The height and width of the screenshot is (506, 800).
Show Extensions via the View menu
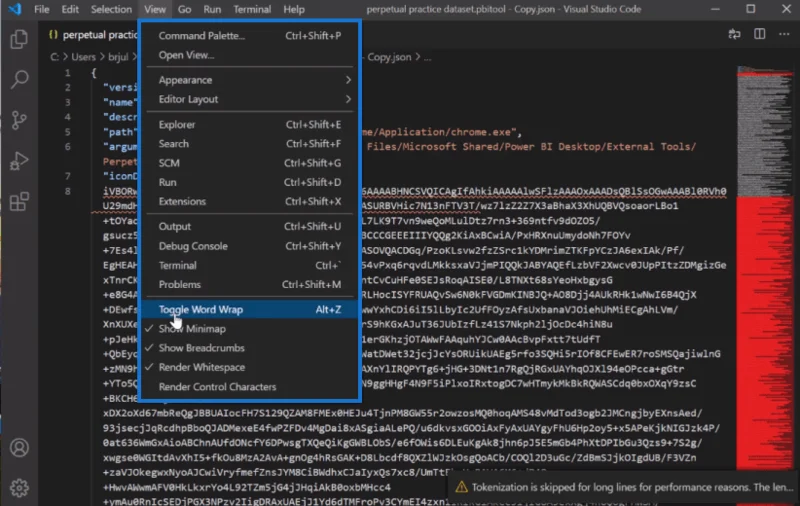pos(249,201)
